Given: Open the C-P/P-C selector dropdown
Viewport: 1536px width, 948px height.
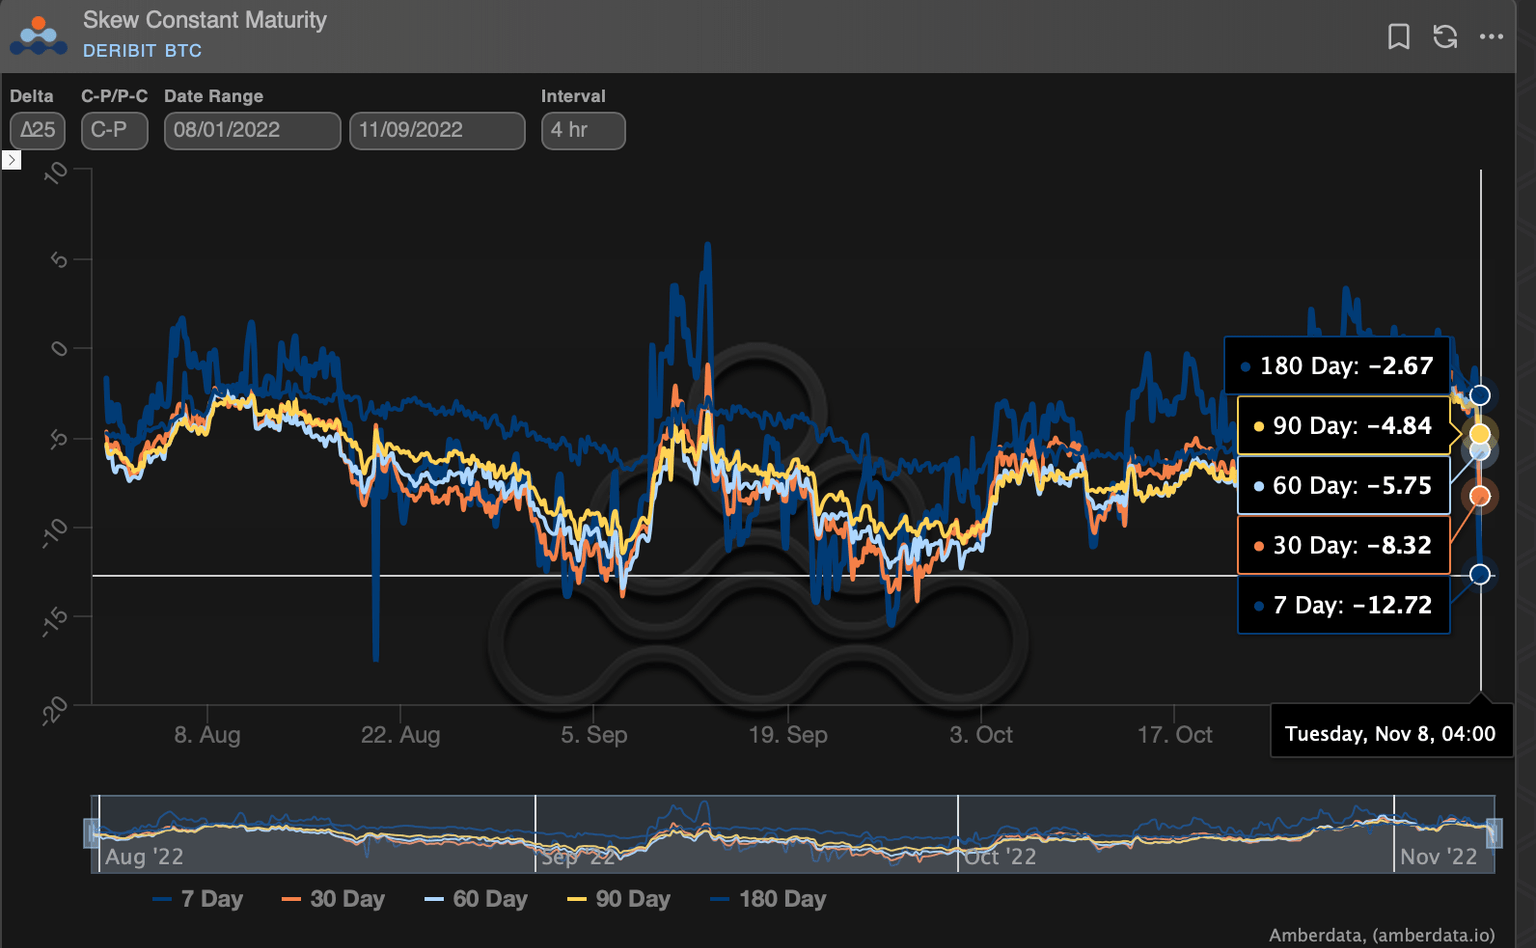Looking at the screenshot, I should tap(114, 130).
